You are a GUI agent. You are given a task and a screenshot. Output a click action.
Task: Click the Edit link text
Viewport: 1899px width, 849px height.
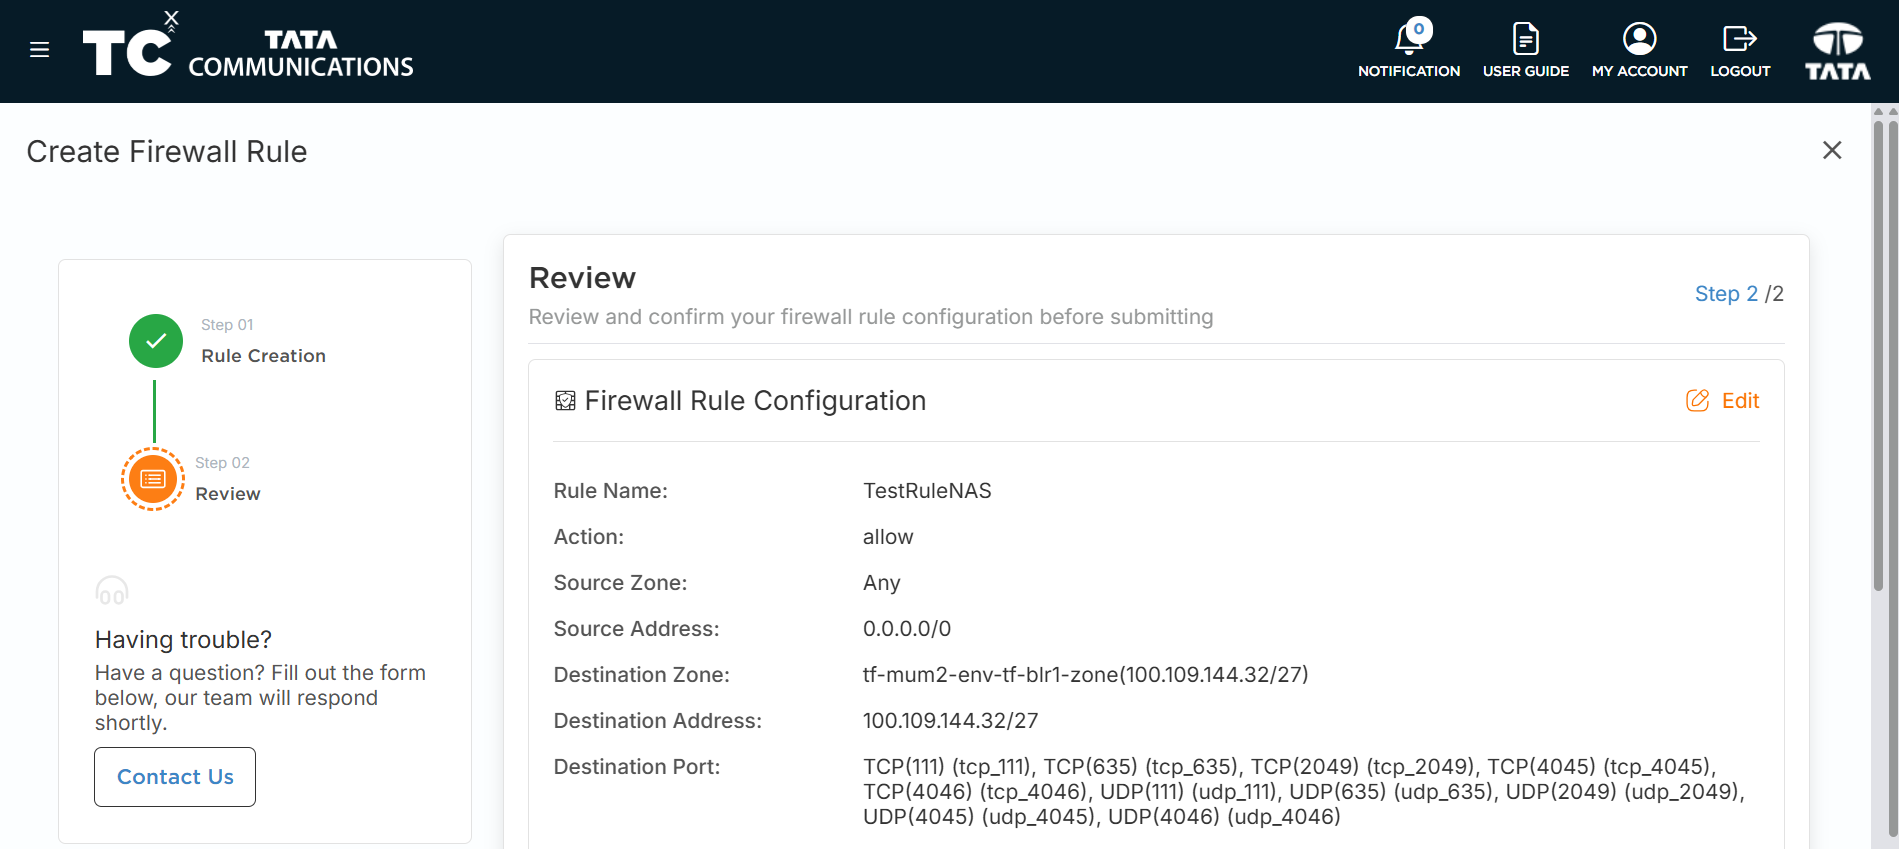click(x=1740, y=401)
